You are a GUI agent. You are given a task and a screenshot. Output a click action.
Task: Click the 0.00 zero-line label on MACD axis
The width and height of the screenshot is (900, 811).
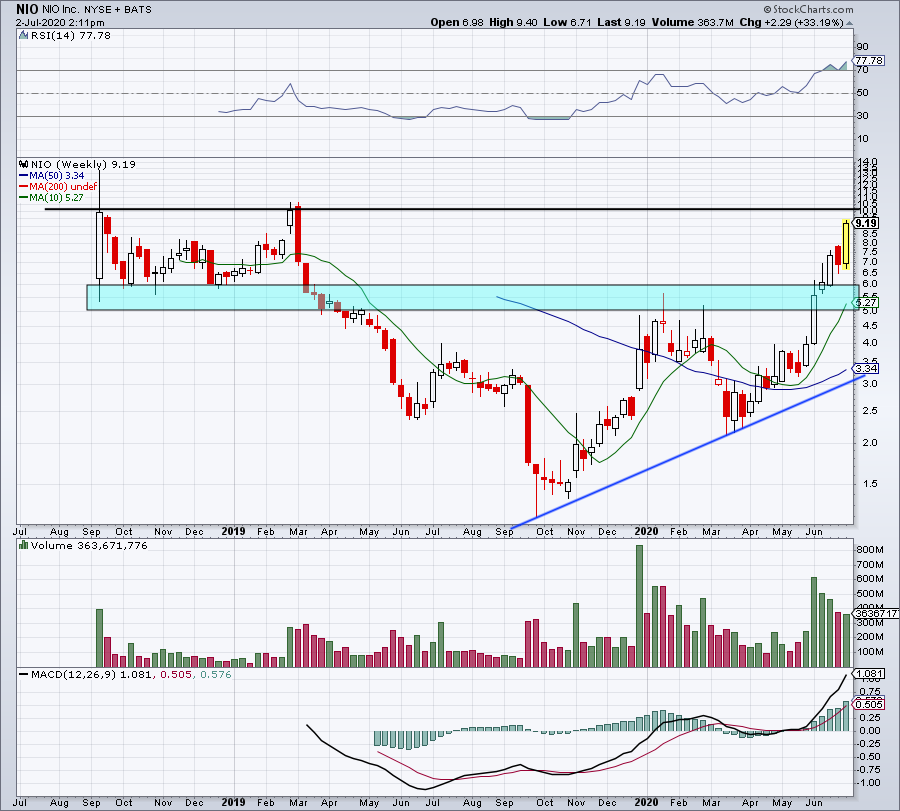click(x=871, y=731)
